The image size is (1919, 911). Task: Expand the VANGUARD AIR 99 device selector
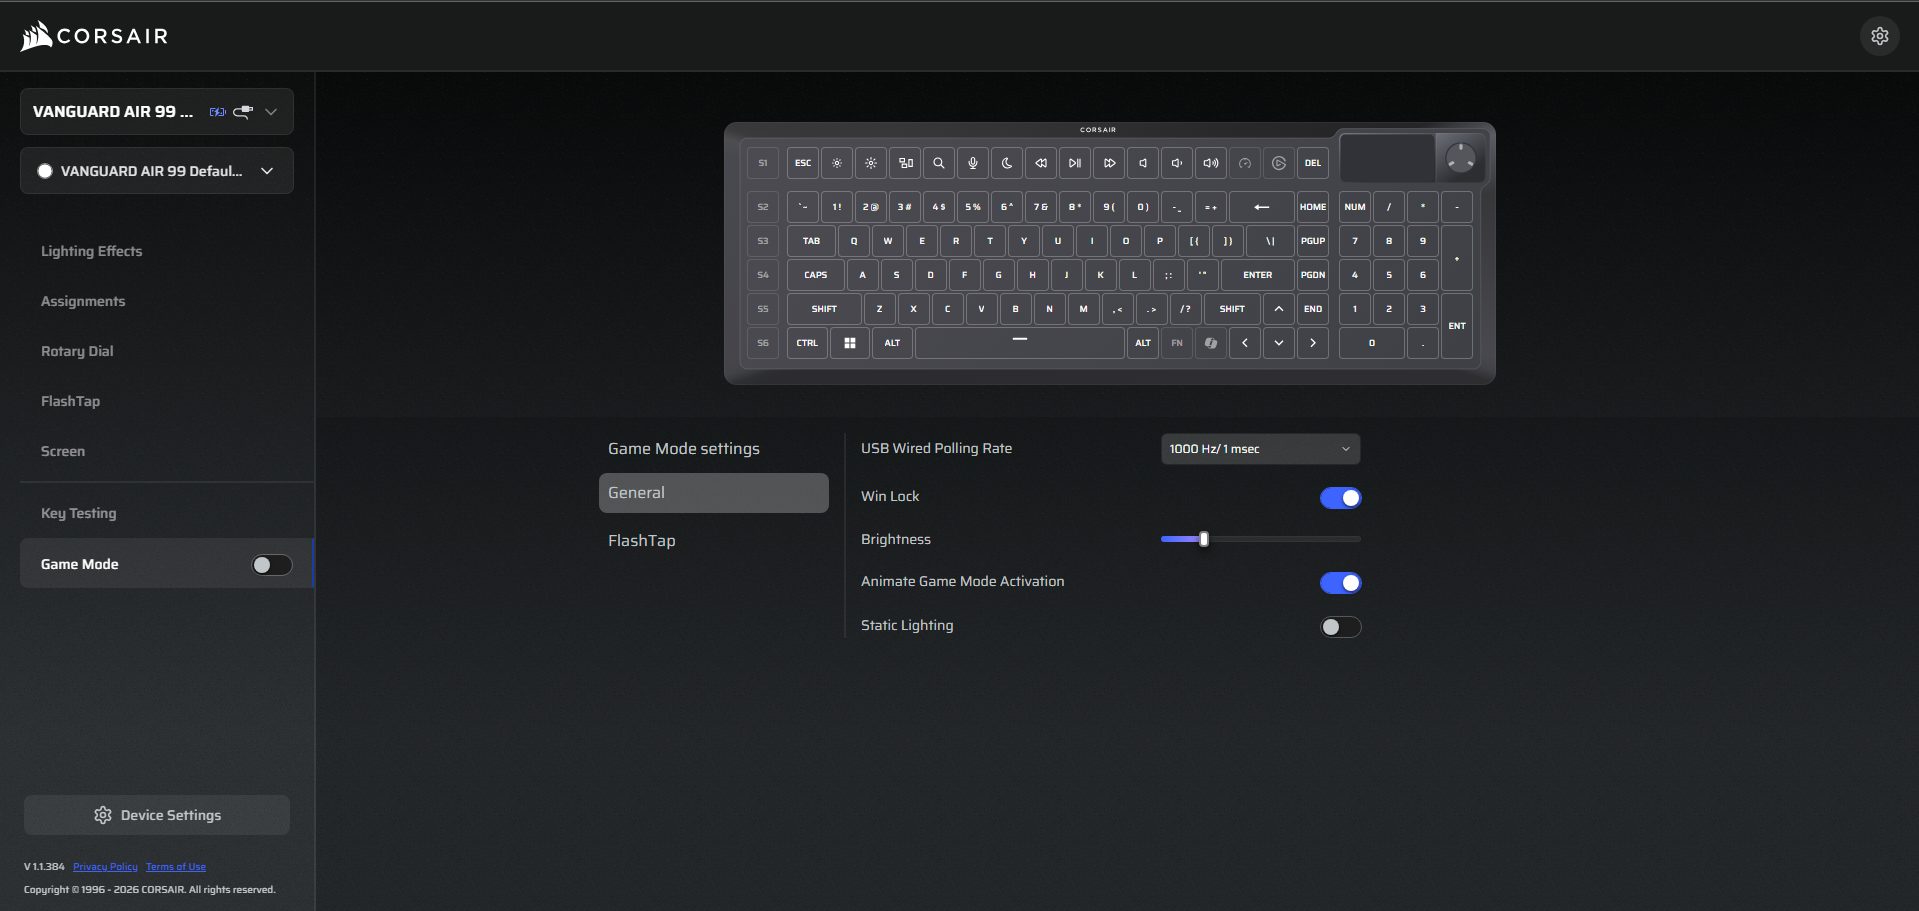point(157,112)
